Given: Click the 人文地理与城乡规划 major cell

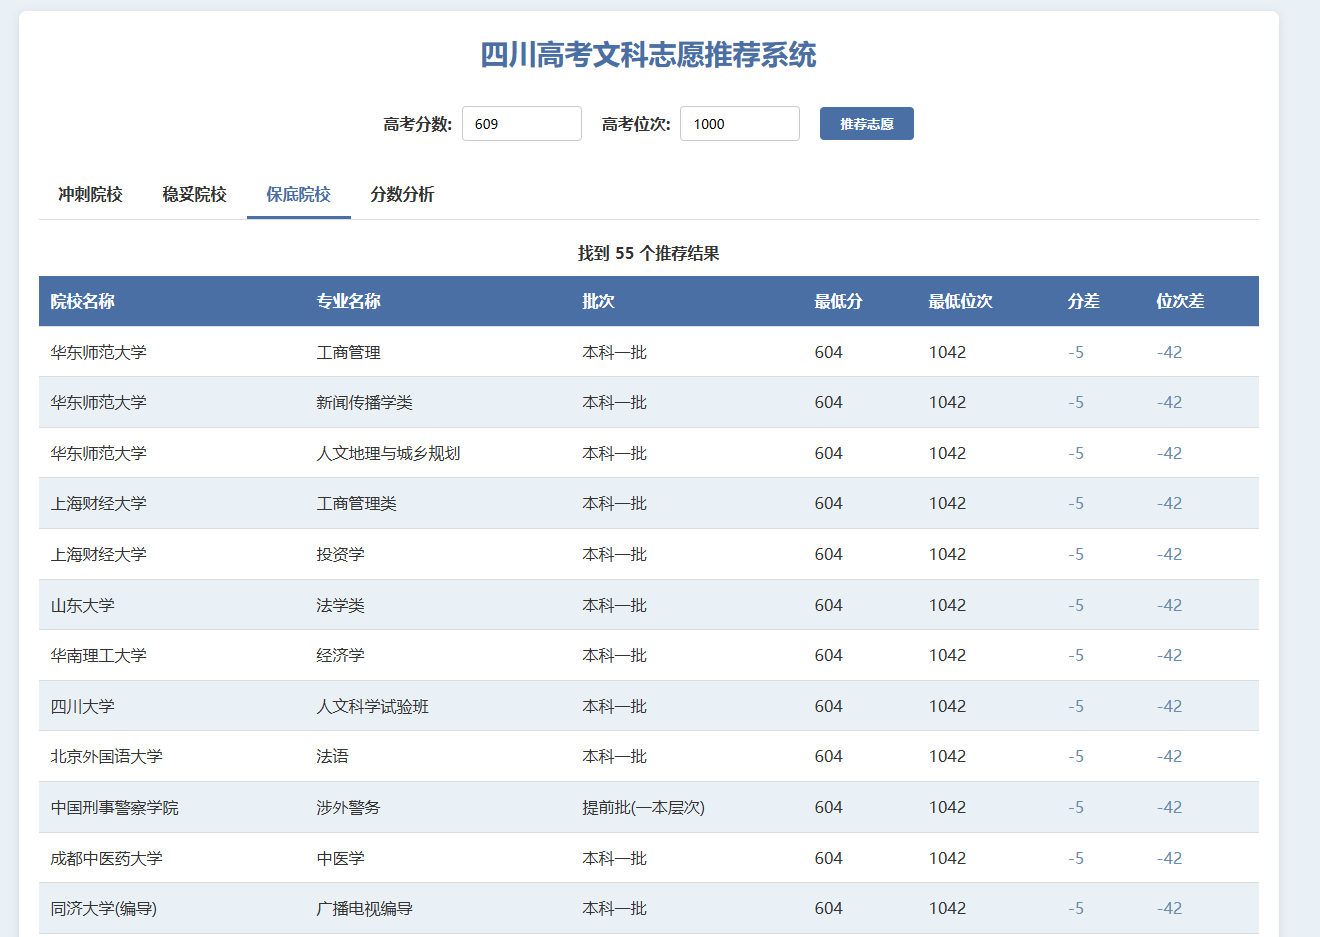Looking at the screenshot, I should coord(389,453).
